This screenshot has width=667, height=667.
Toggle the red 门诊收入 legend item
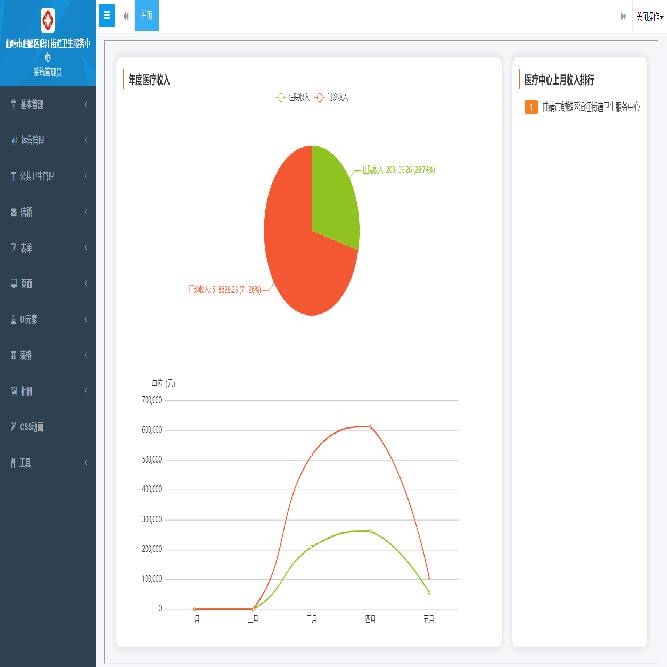[332, 97]
